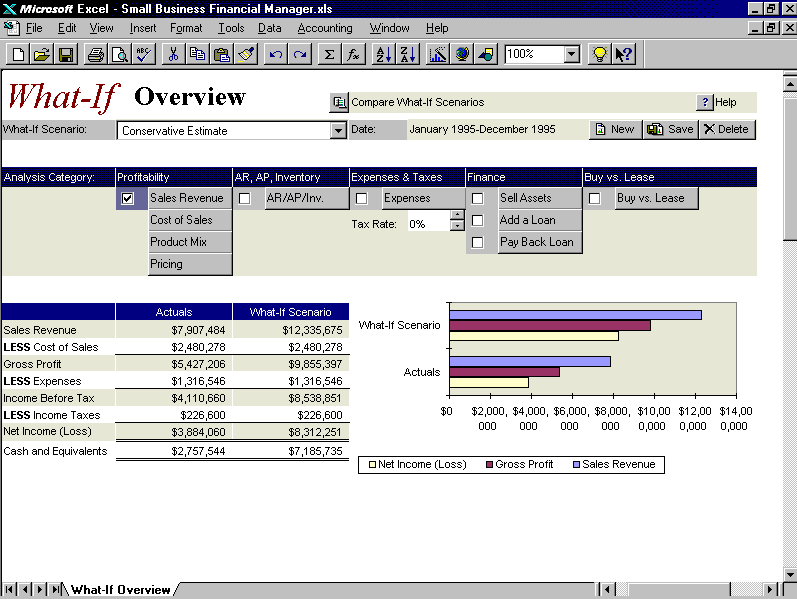
Task: Click the Save disk icon in toolbar
Action: click(x=66, y=54)
